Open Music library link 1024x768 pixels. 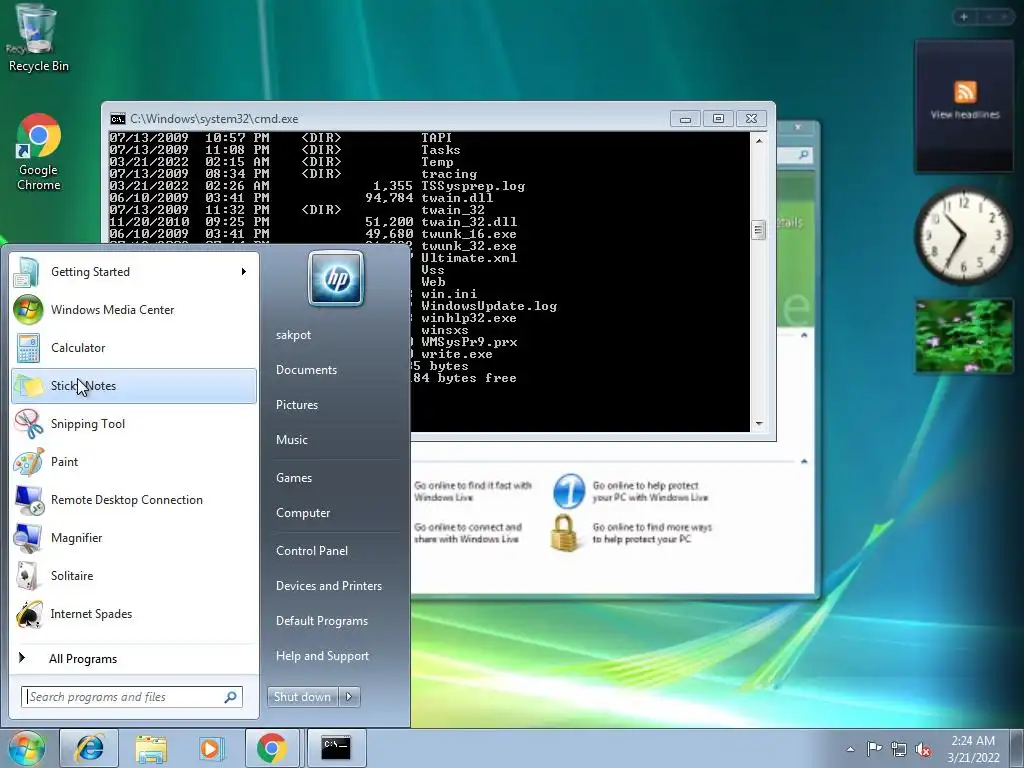291,440
